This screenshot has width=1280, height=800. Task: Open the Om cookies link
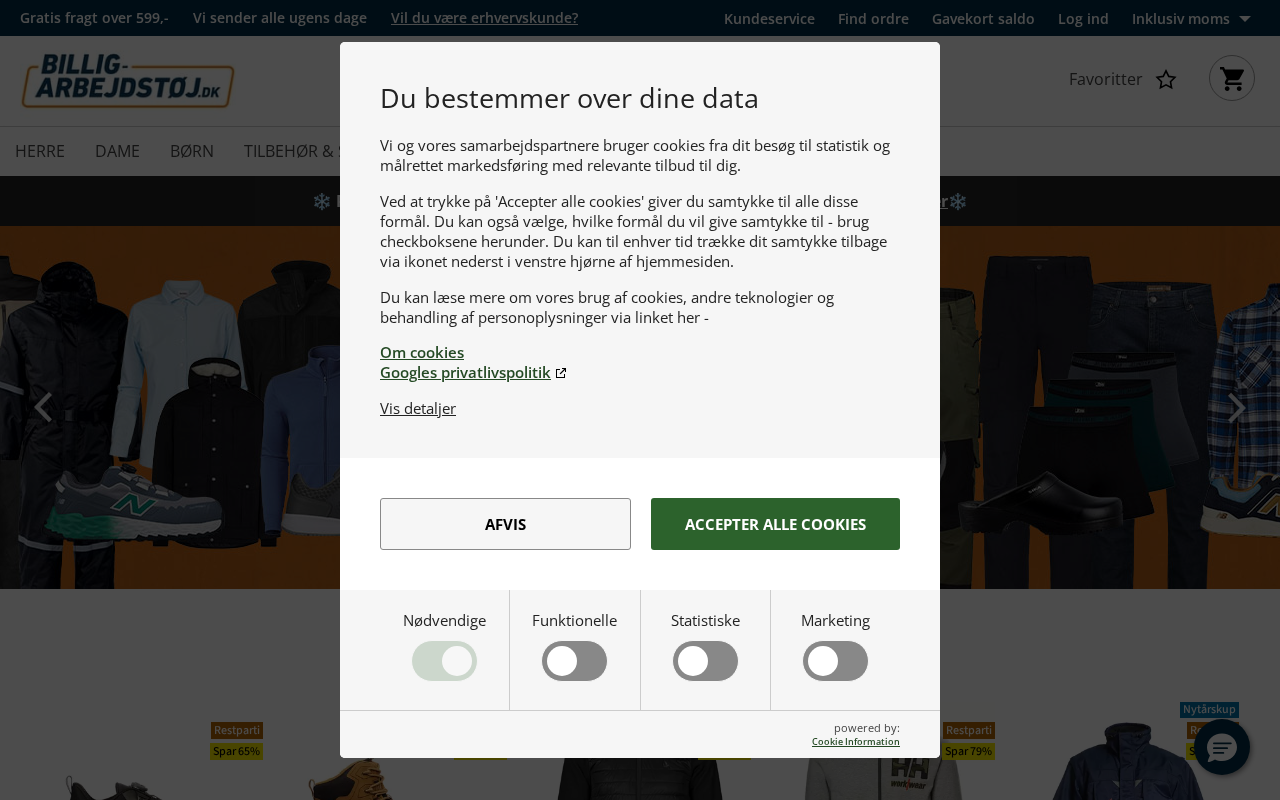click(422, 352)
